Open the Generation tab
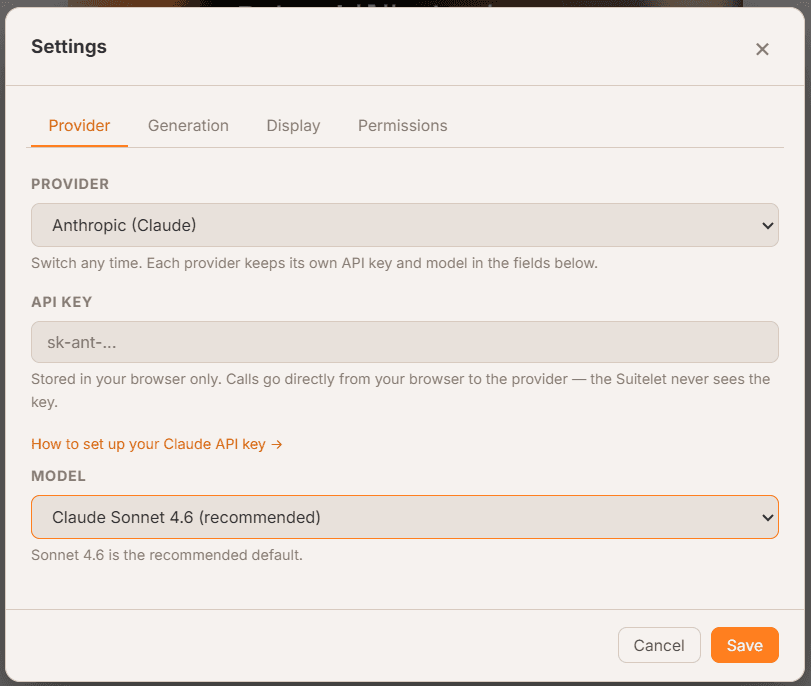The width and height of the screenshot is (811, 686). click(x=188, y=126)
